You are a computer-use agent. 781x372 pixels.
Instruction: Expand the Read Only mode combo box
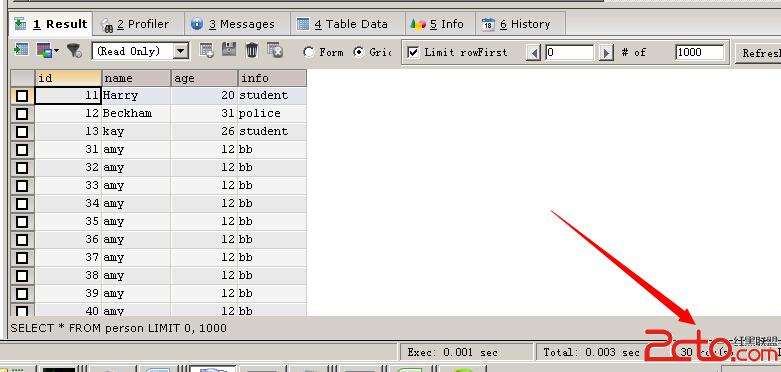[x=182, y=51]
